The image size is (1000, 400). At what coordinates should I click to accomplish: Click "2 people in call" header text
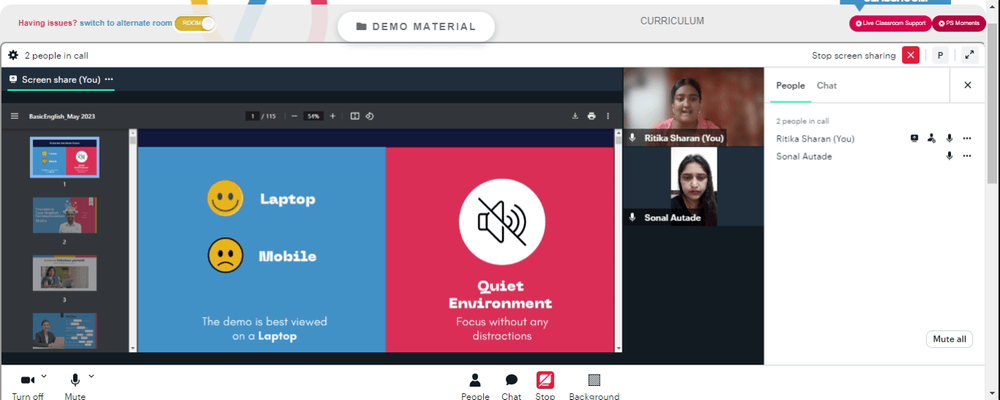tap(56, 56)
